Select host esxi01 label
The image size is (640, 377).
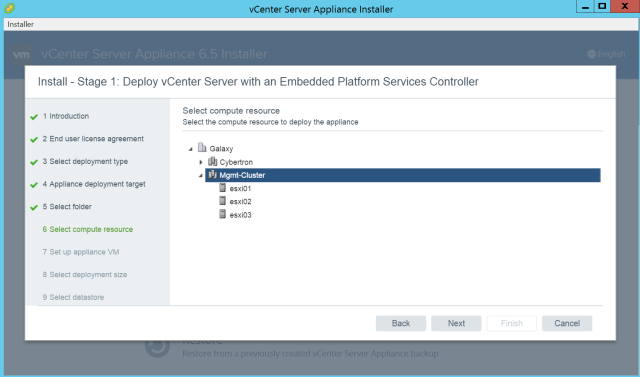[x=240, y=188]
